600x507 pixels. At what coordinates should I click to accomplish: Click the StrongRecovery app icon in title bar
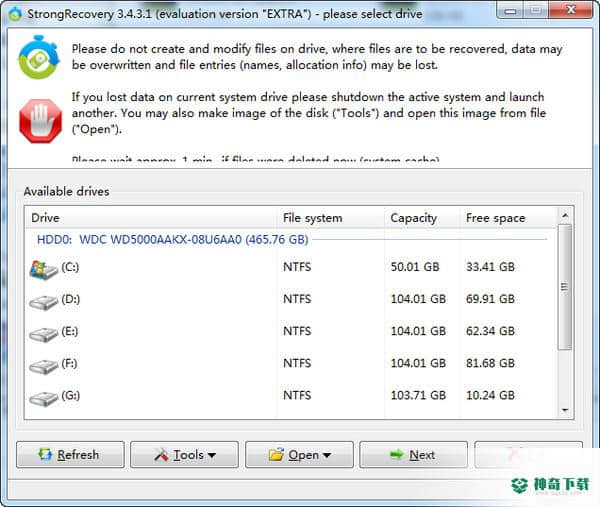click(x=15, y=14)
